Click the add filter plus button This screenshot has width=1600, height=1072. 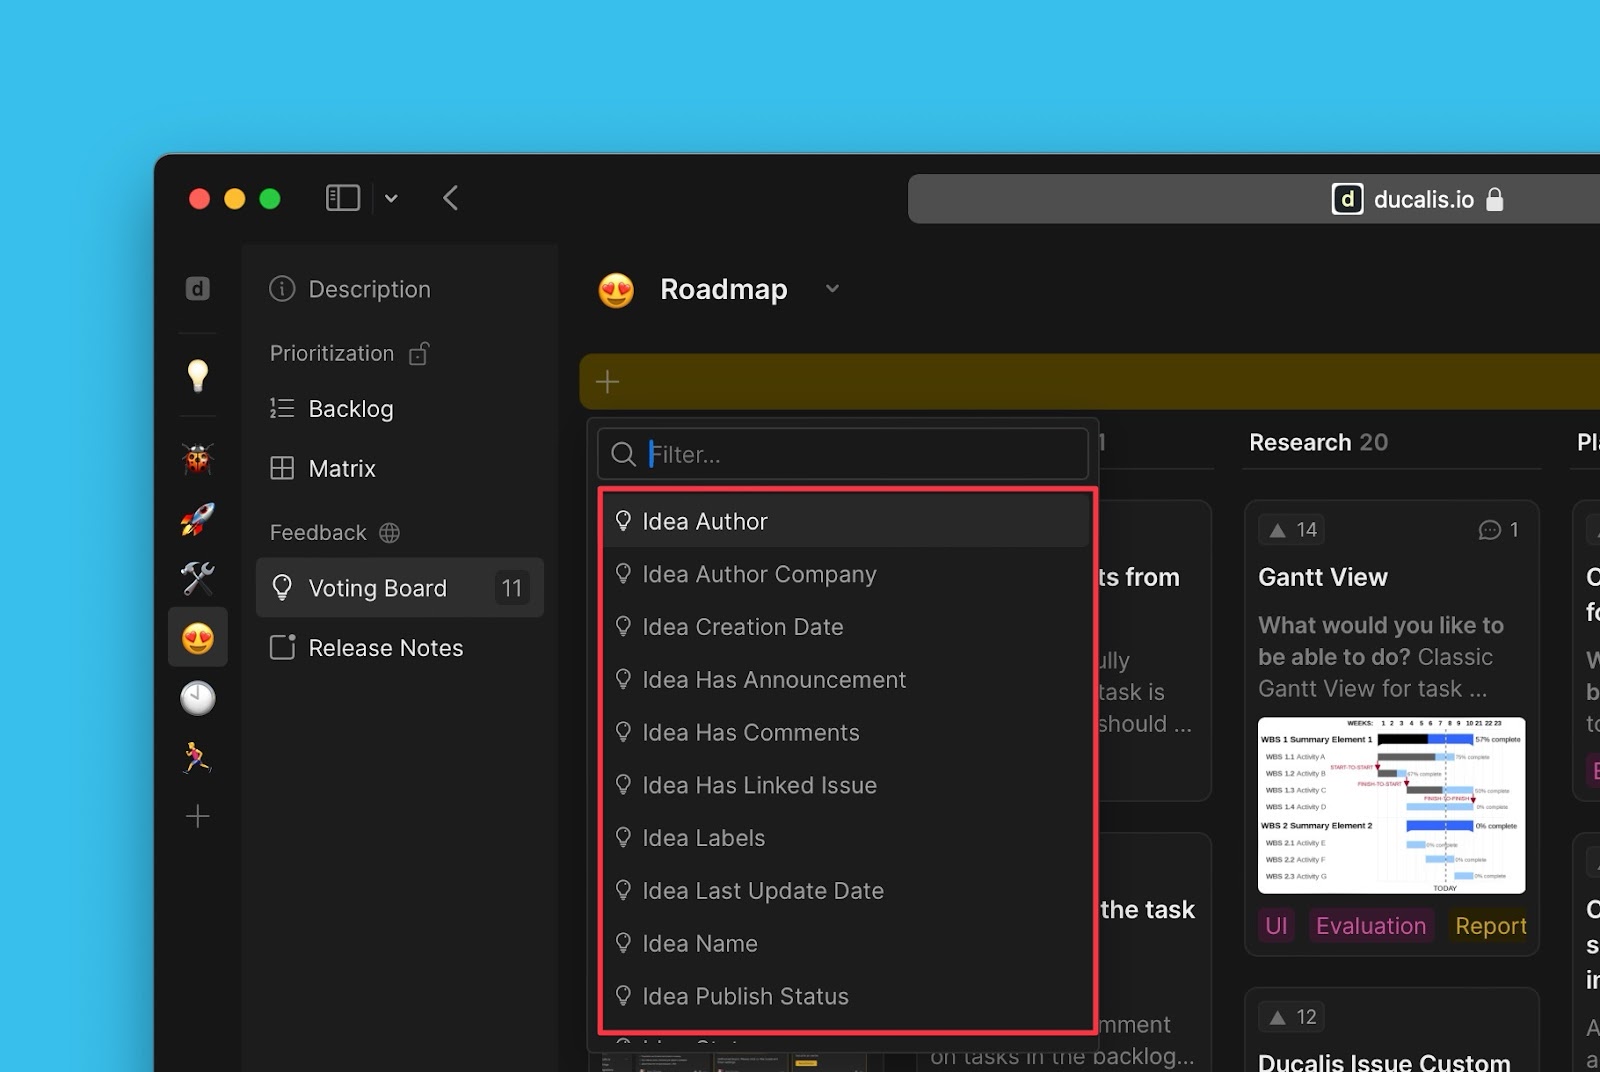tap(607, 382)
